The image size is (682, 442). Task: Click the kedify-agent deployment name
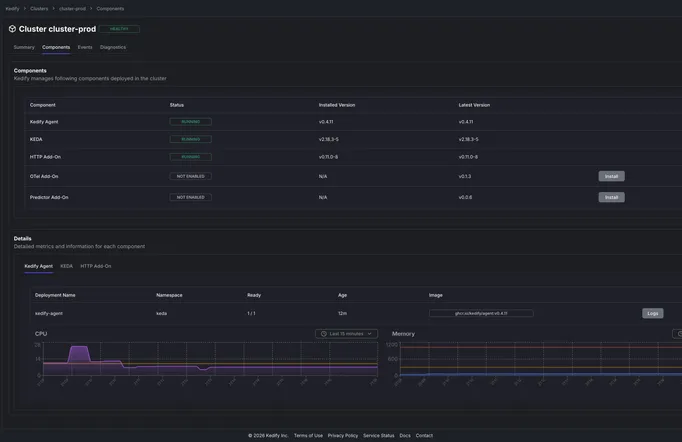coord(49,313)
